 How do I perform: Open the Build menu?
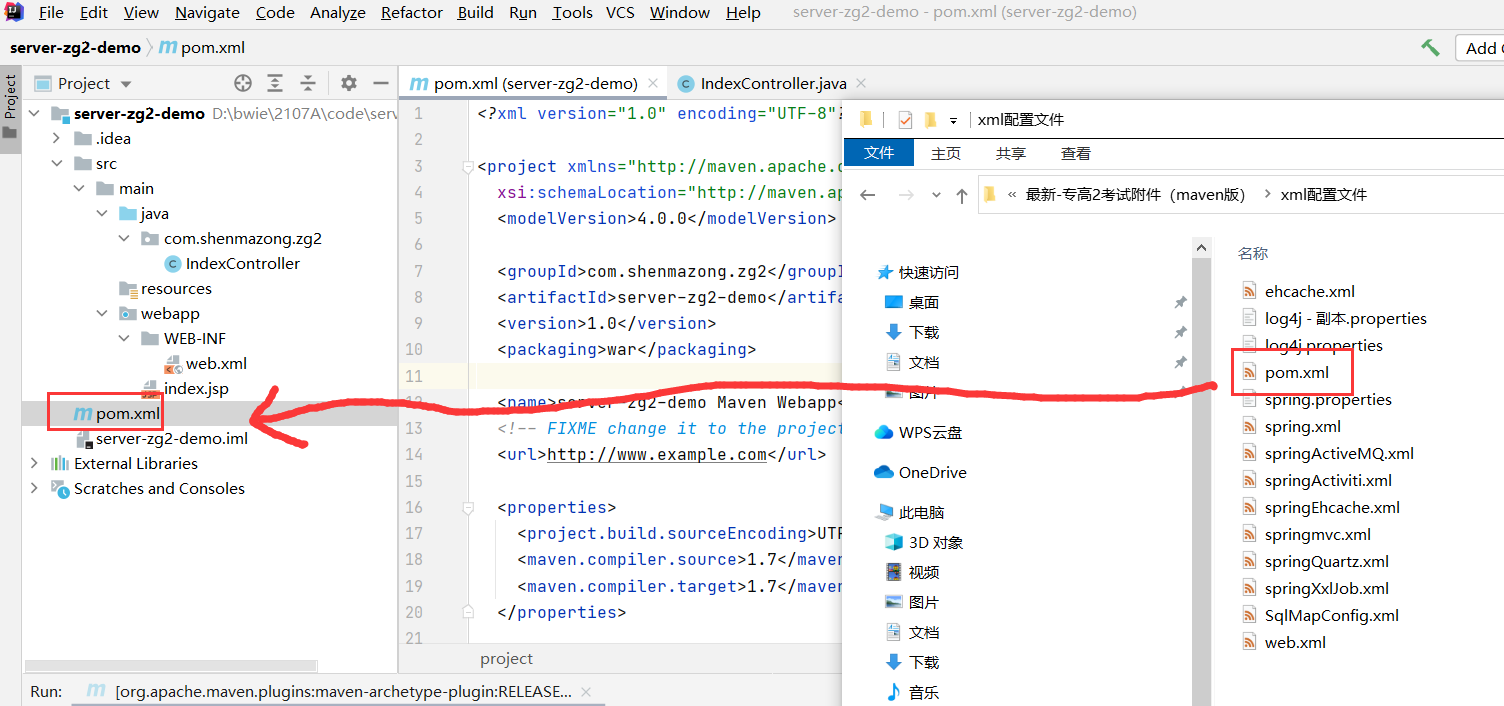(x=475, y=13)
